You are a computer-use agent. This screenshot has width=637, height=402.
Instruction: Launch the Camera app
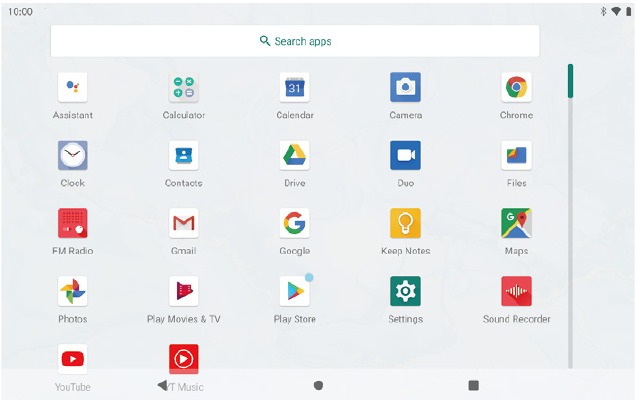405,87
